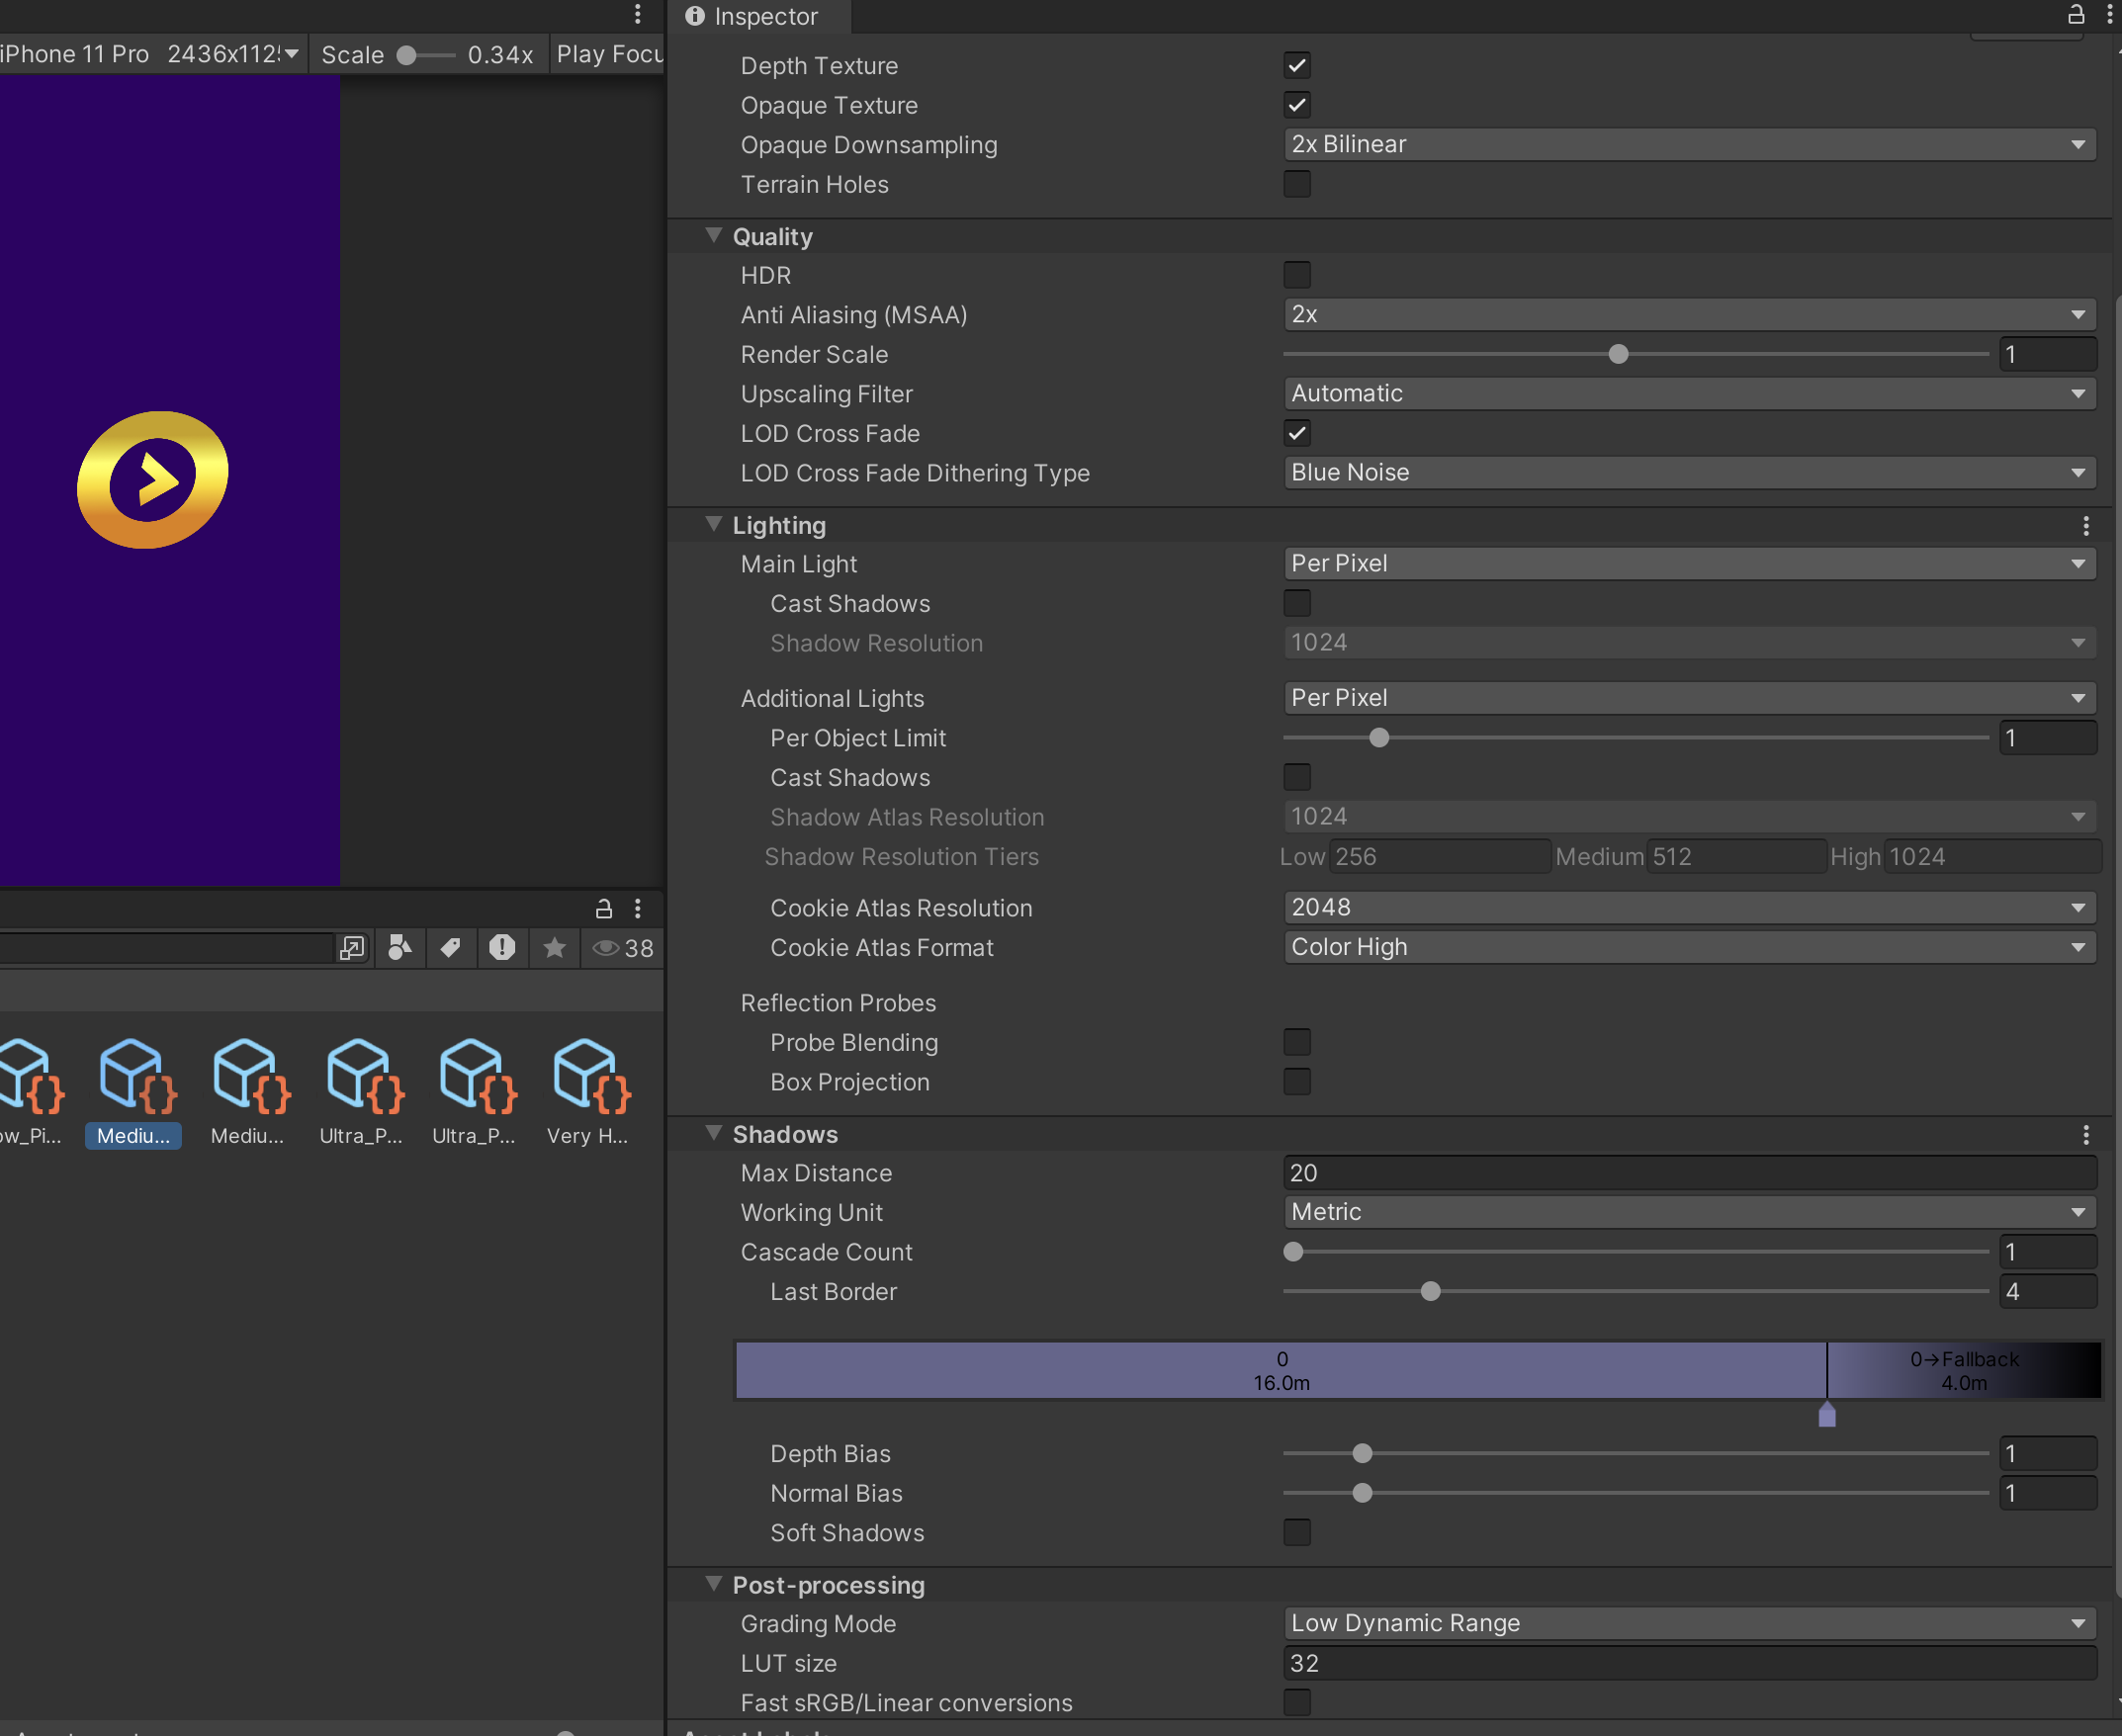
Task: Open the Opaque Downsampling dropdown
Action: click(1688, 144)
